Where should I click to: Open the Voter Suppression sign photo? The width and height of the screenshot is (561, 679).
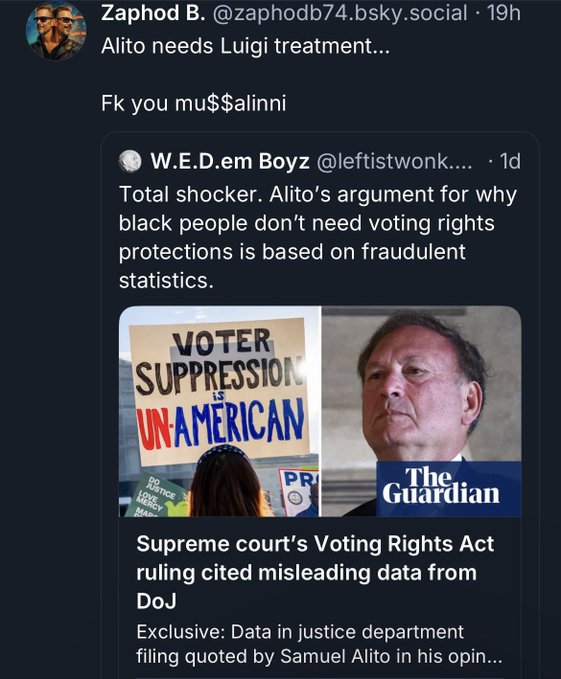point(219,411)
